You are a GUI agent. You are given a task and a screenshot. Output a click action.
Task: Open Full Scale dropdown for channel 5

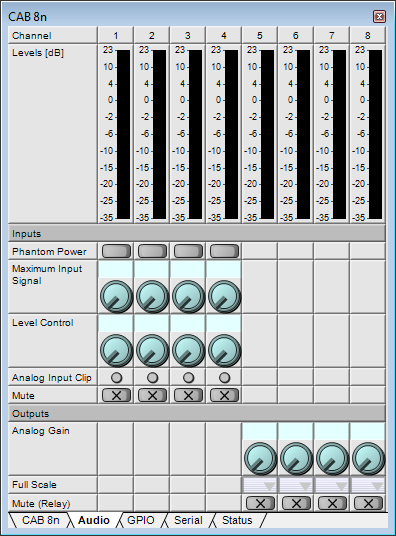click(260, 485)
